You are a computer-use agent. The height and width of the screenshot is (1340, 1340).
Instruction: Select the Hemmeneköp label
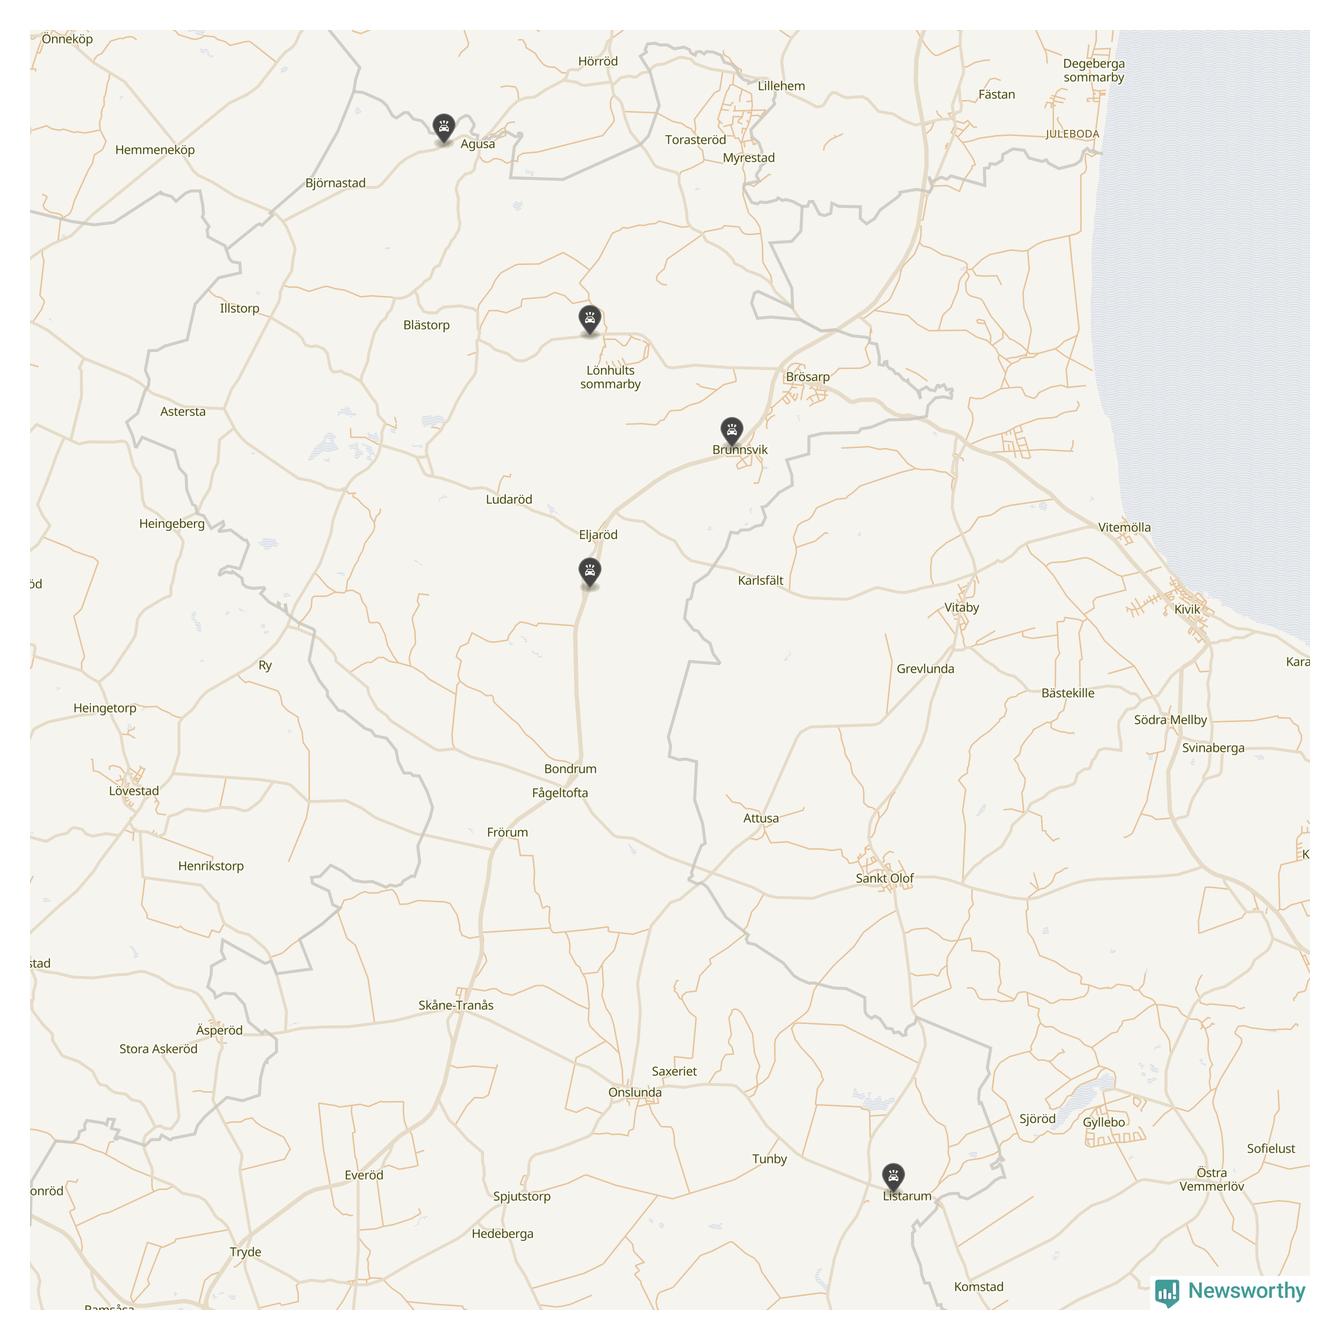(155, 150)
